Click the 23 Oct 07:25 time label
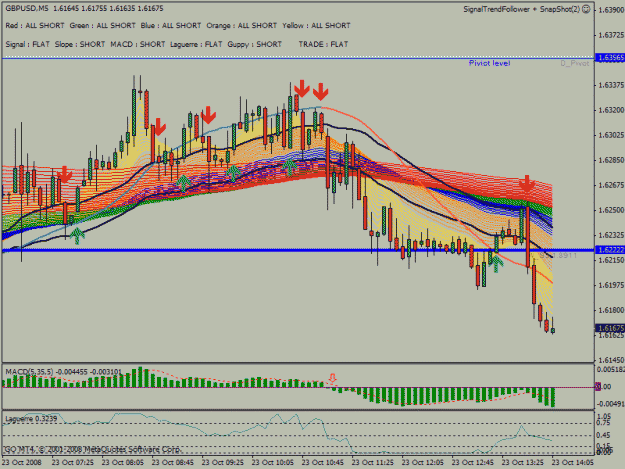The width and height of the screenshot is (625, 469). click(73, 463)
